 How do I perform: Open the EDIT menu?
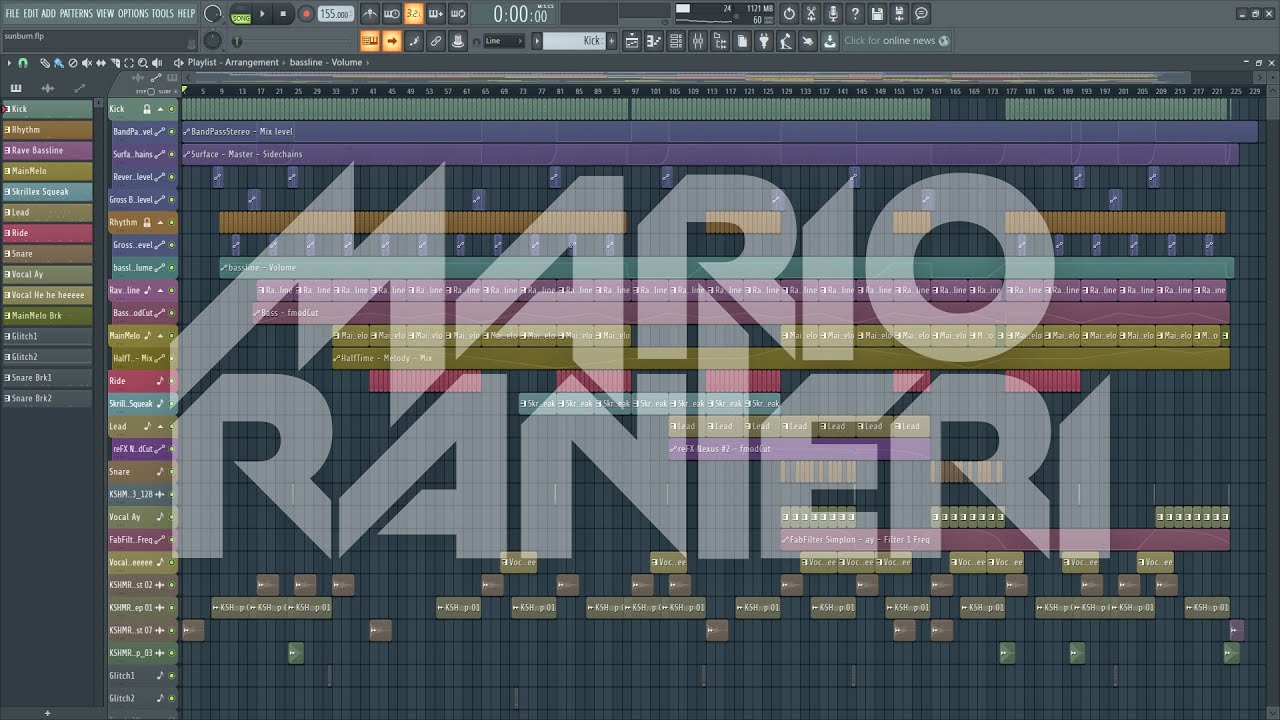pos(31,13)
